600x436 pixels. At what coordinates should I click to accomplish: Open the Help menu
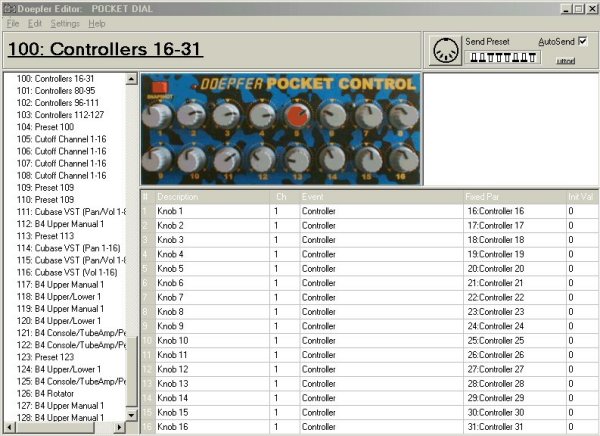click(x=97, y=23)
